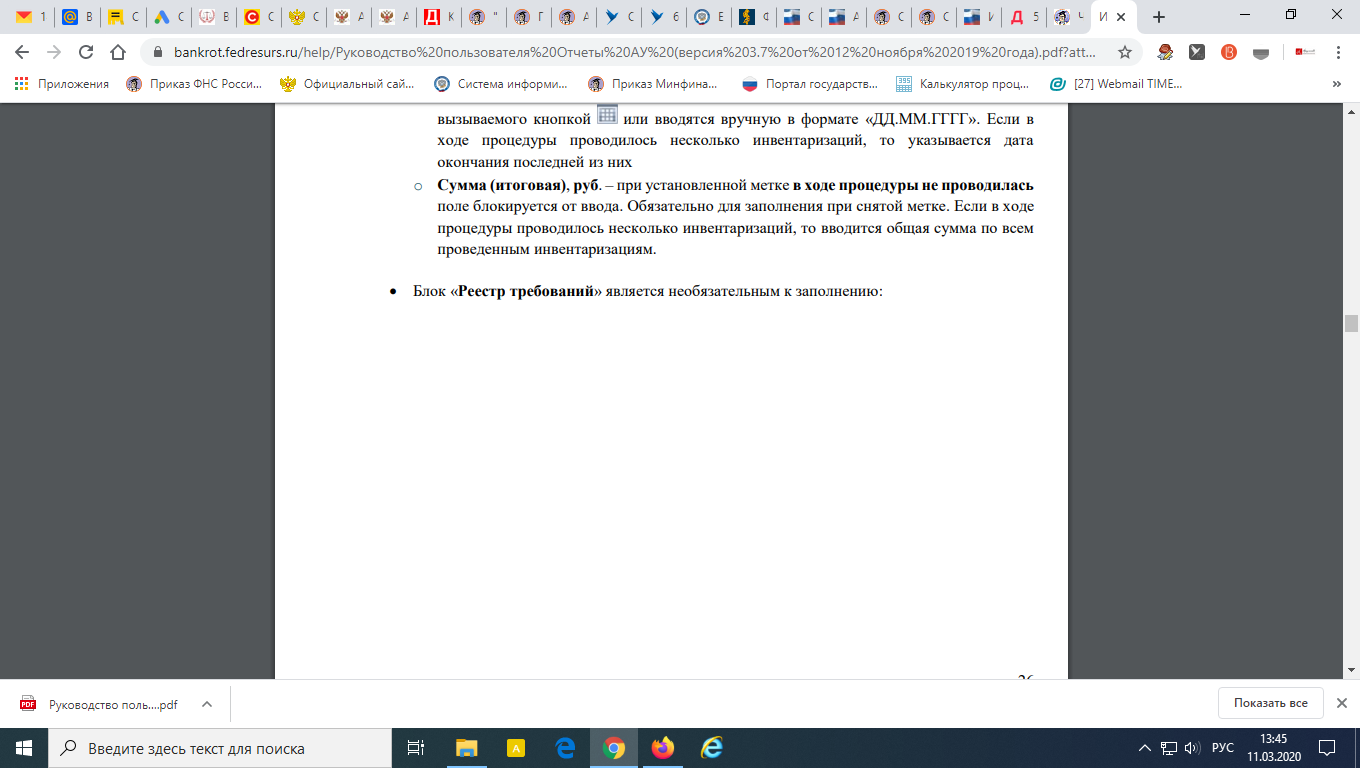1360x768 pixels.
Task: Open the Приложения bookmarks shortcut
Action: (62, 84)
